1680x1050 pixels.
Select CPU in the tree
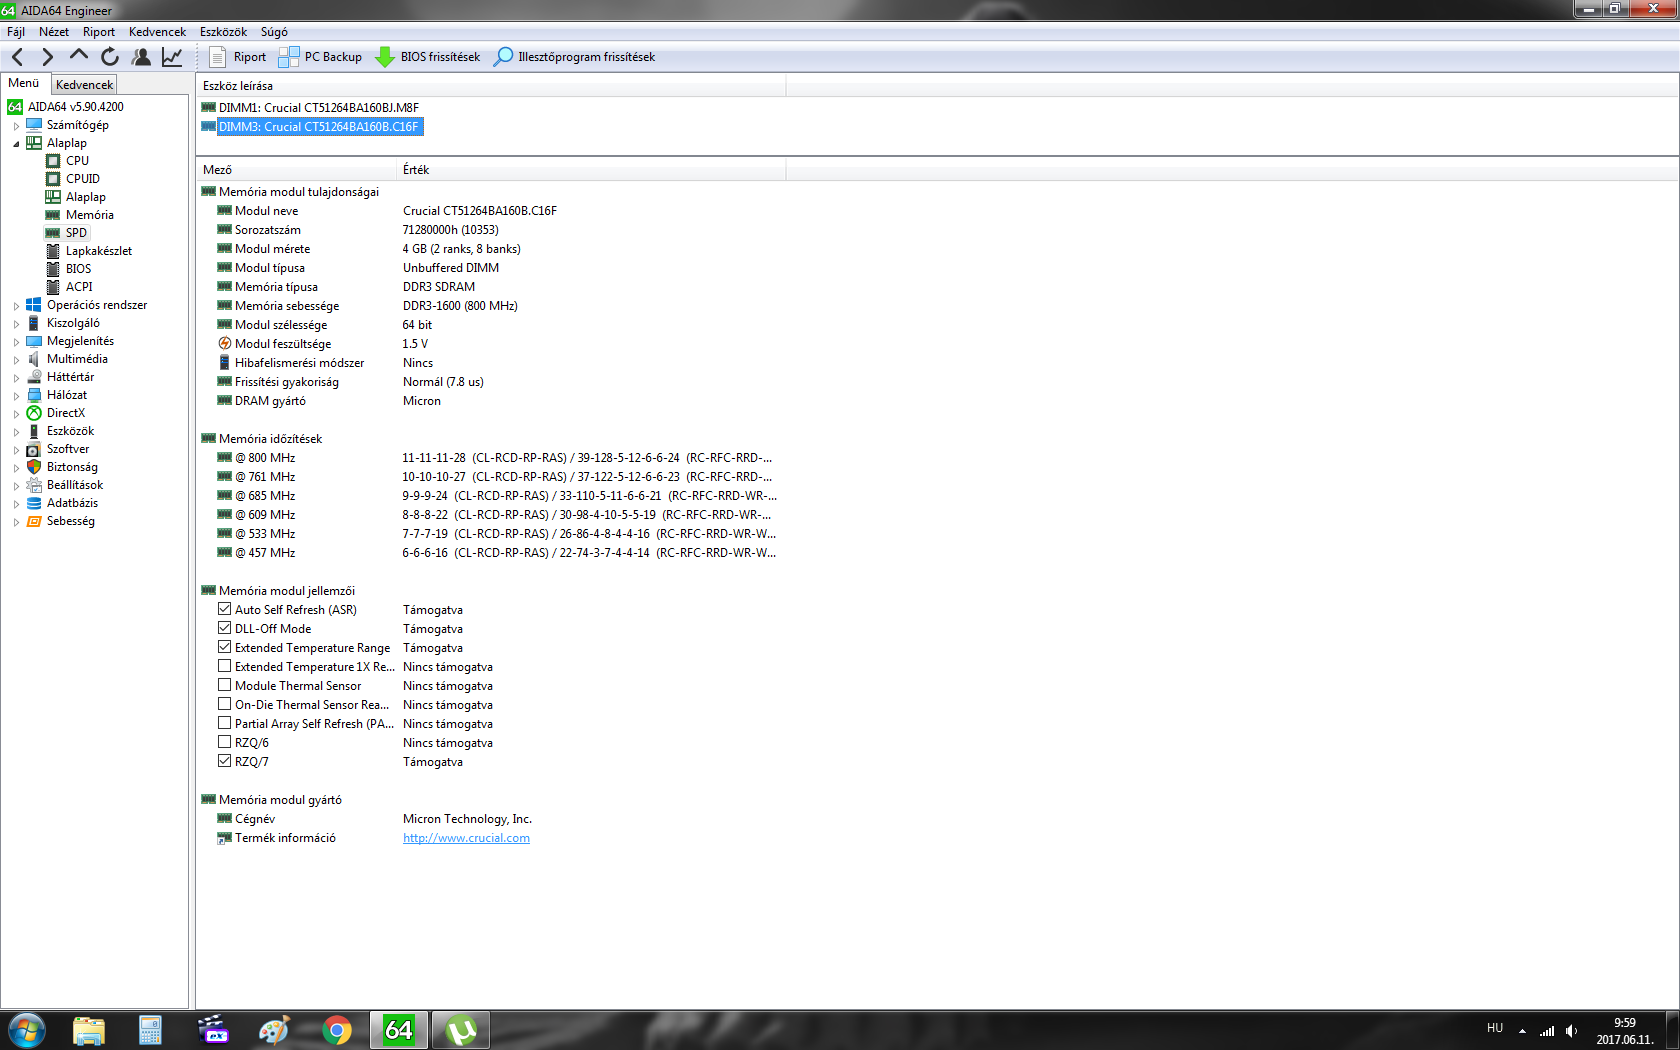click(x=77, y=161)
